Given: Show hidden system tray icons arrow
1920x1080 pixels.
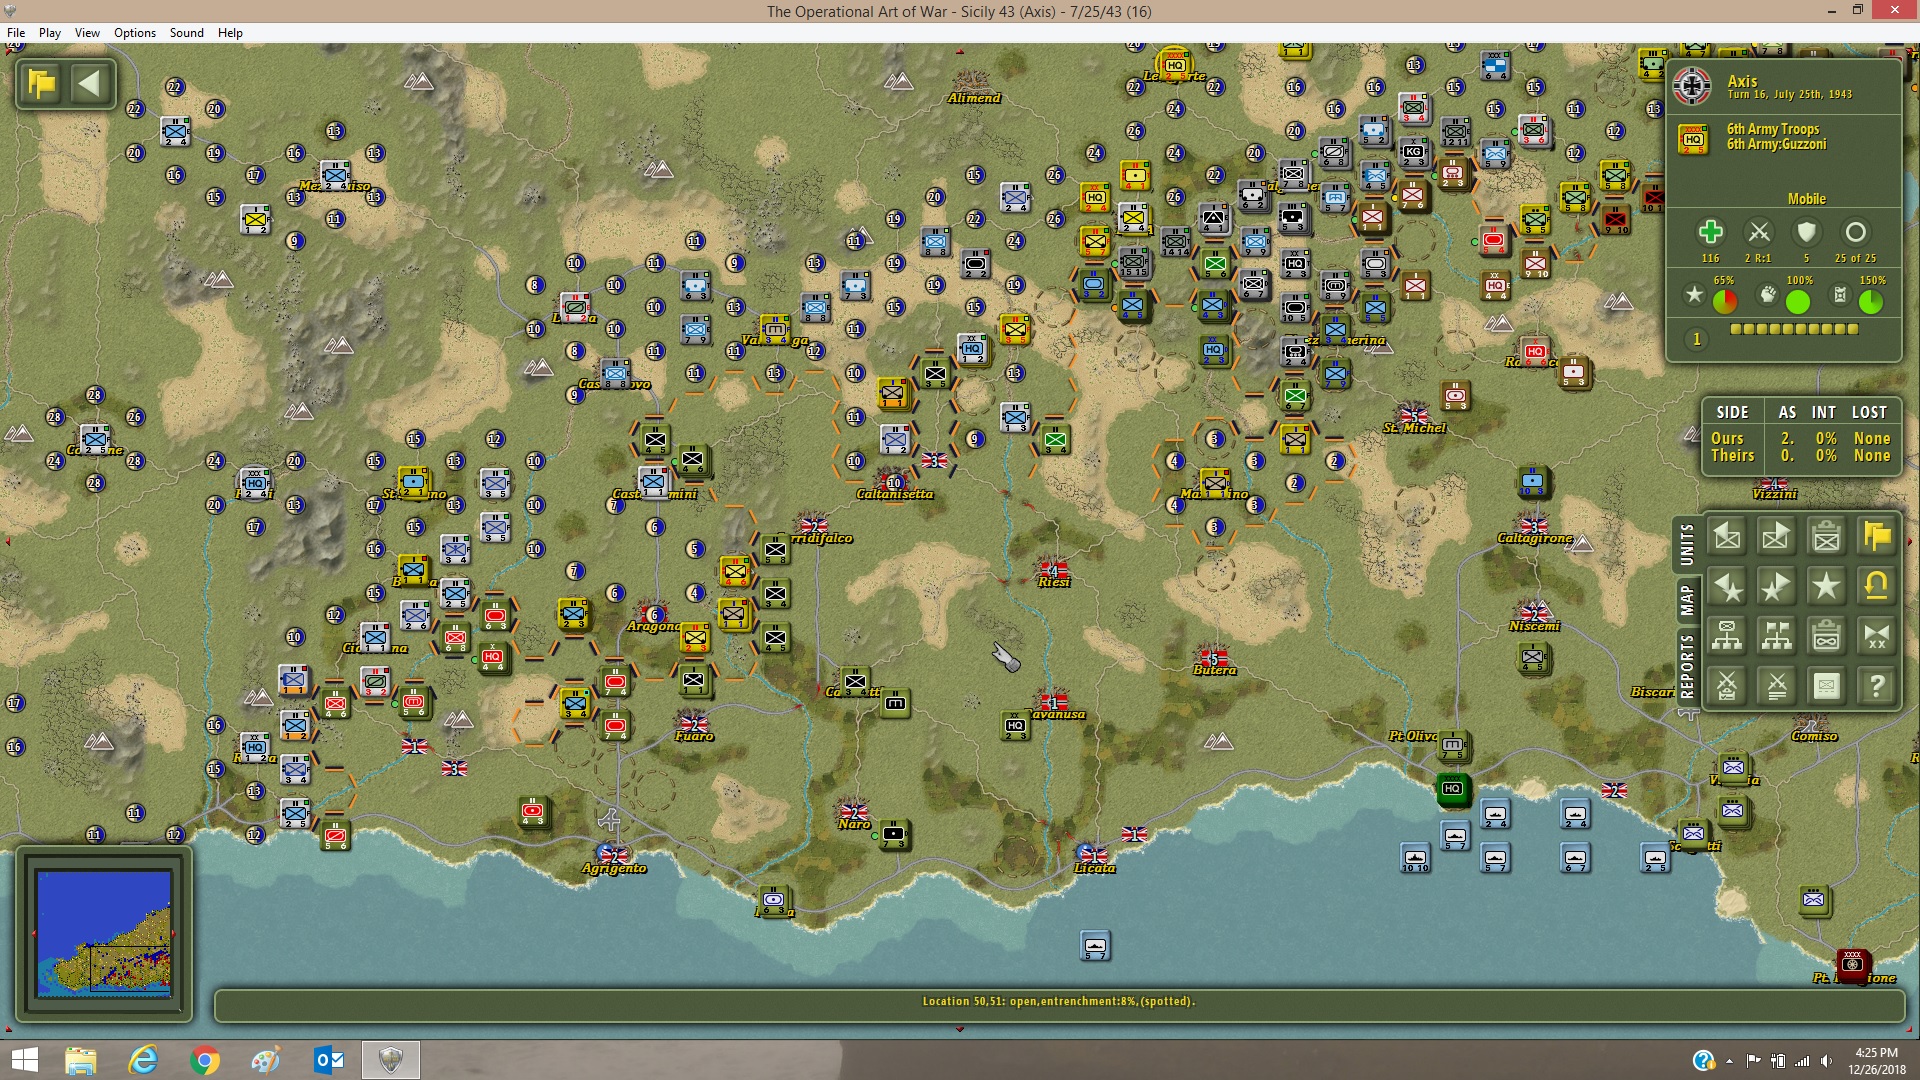Looking at the screenshot, I should (1729, 1061).
